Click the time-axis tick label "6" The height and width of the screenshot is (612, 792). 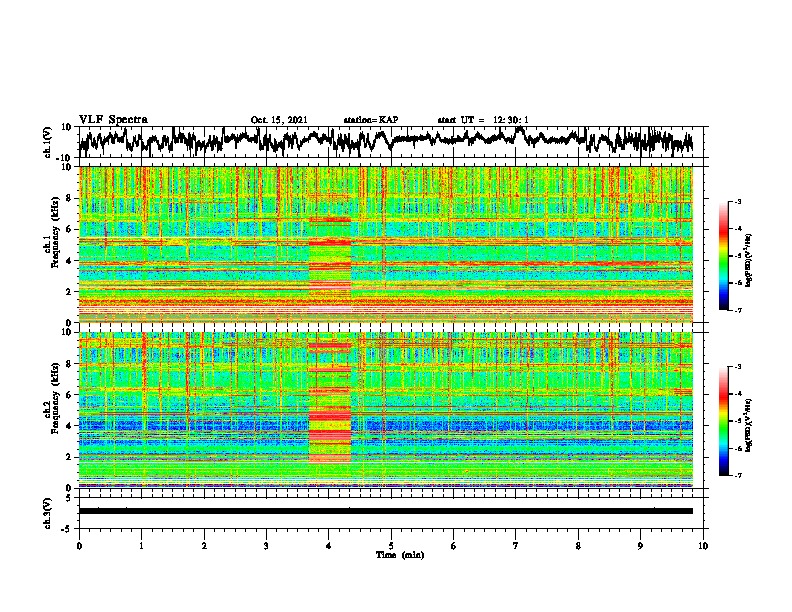coord(454,546)
